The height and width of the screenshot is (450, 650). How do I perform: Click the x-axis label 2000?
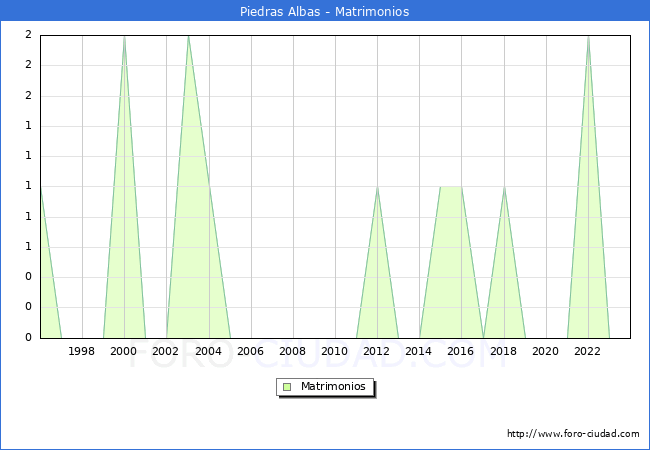(124, 351)
